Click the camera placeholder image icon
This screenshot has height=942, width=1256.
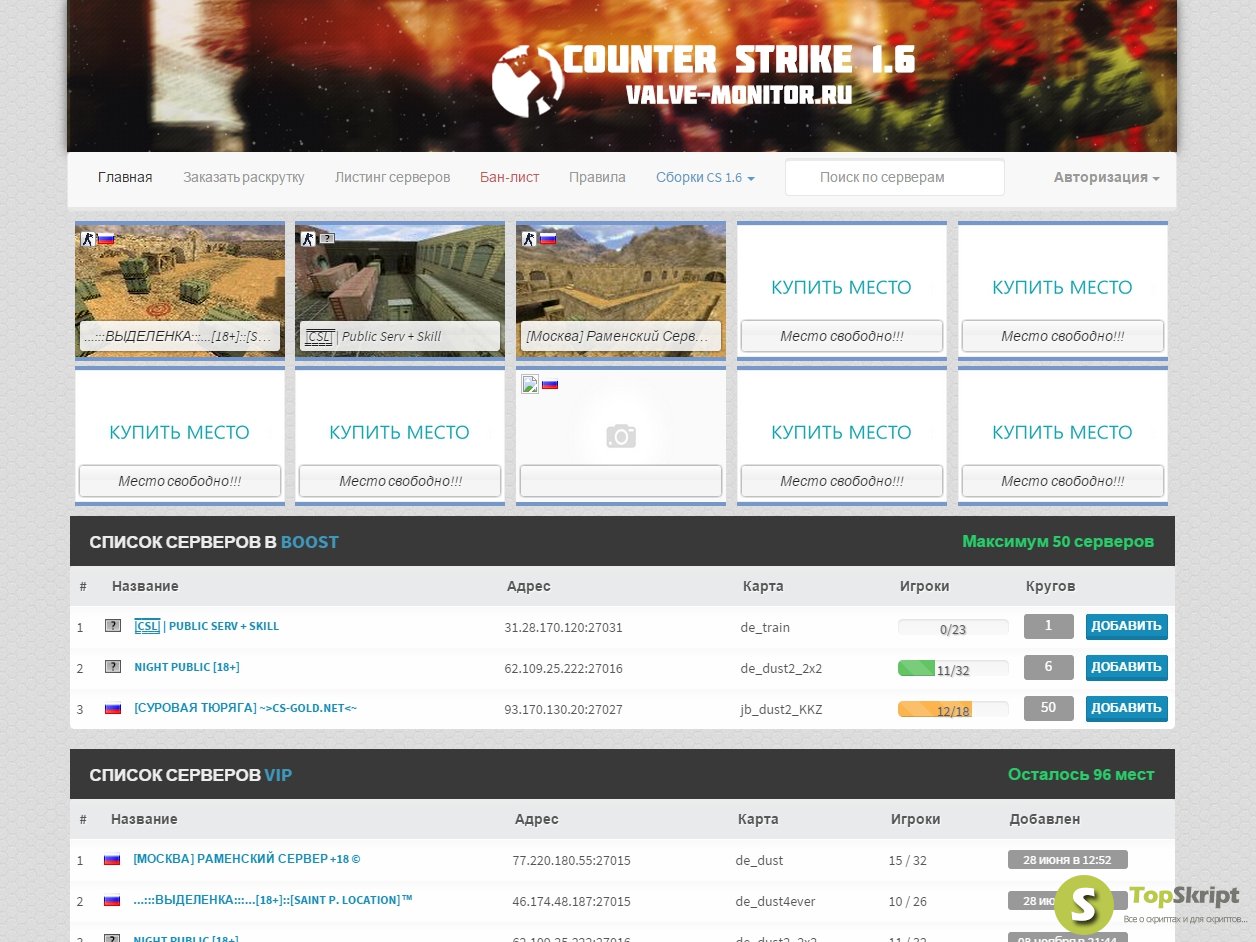[621, 436]
